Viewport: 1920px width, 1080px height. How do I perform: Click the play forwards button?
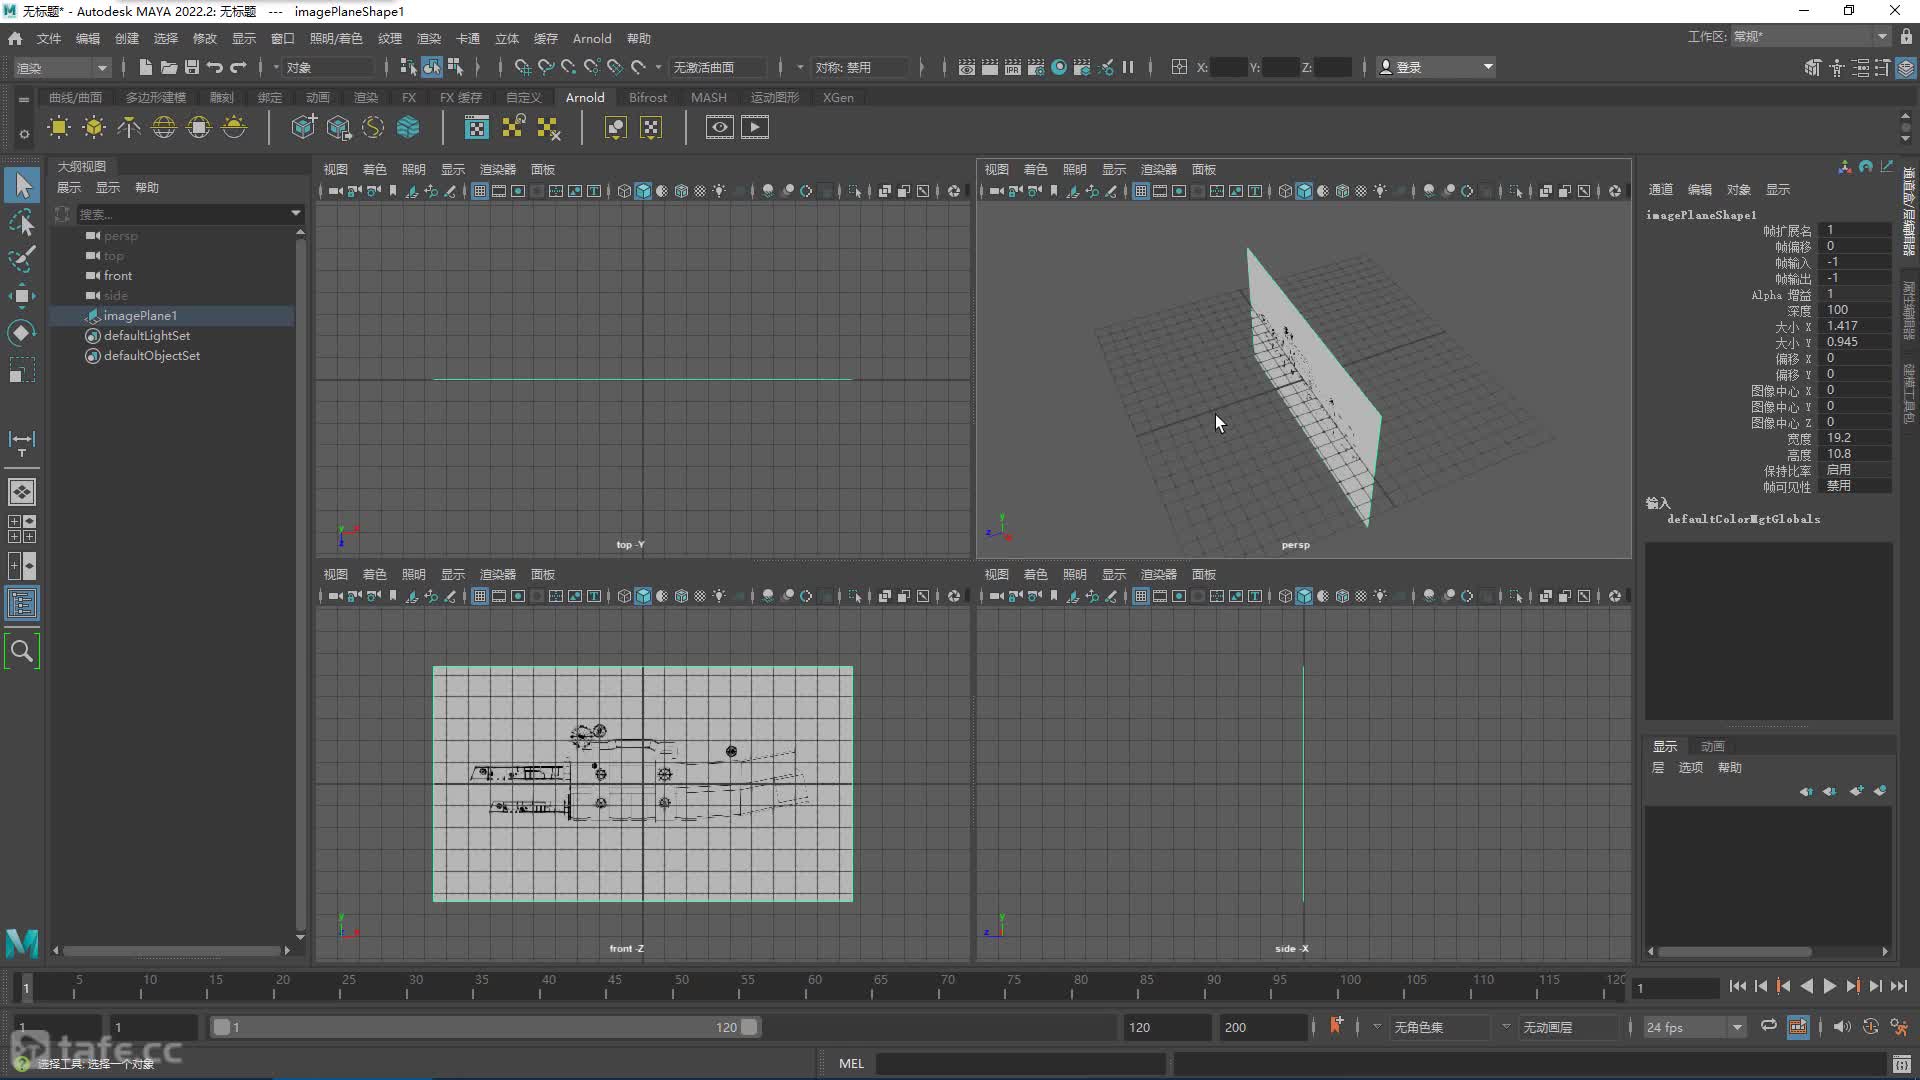(x=1829, y=986)
